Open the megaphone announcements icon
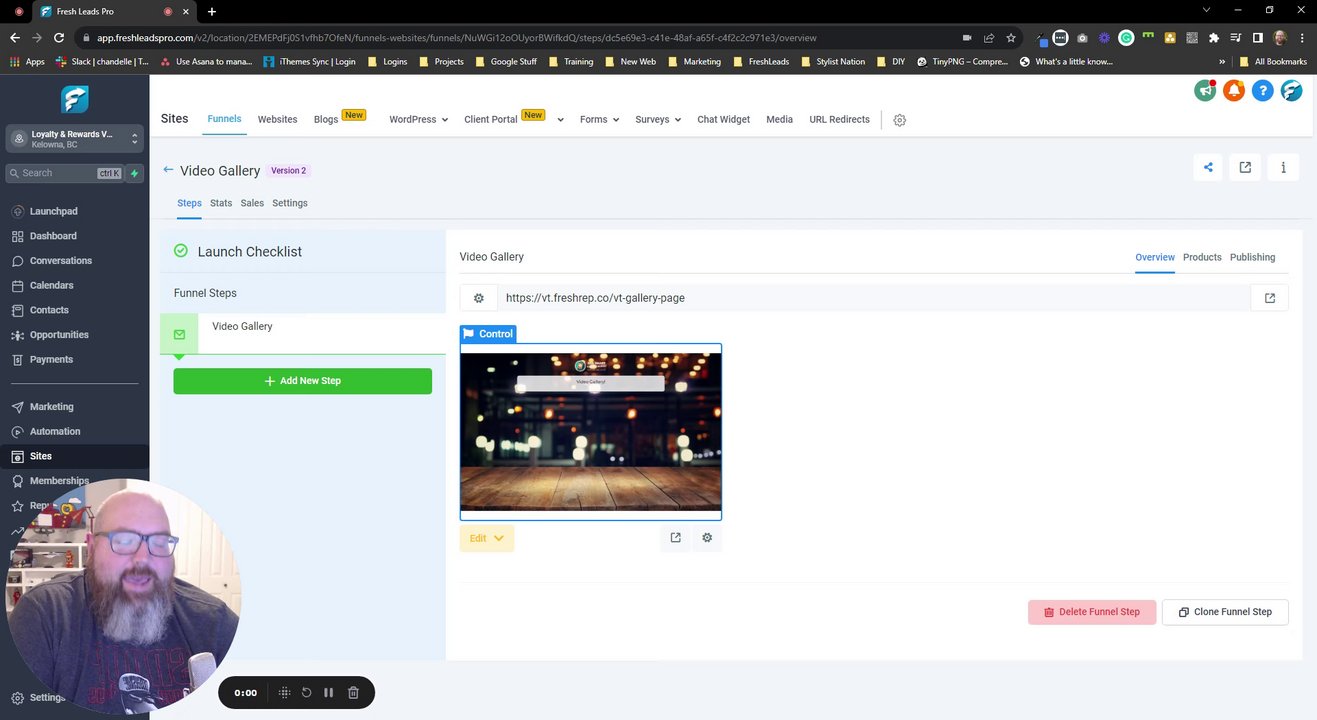The image size is (1317, 720). tap(1205, 90)
